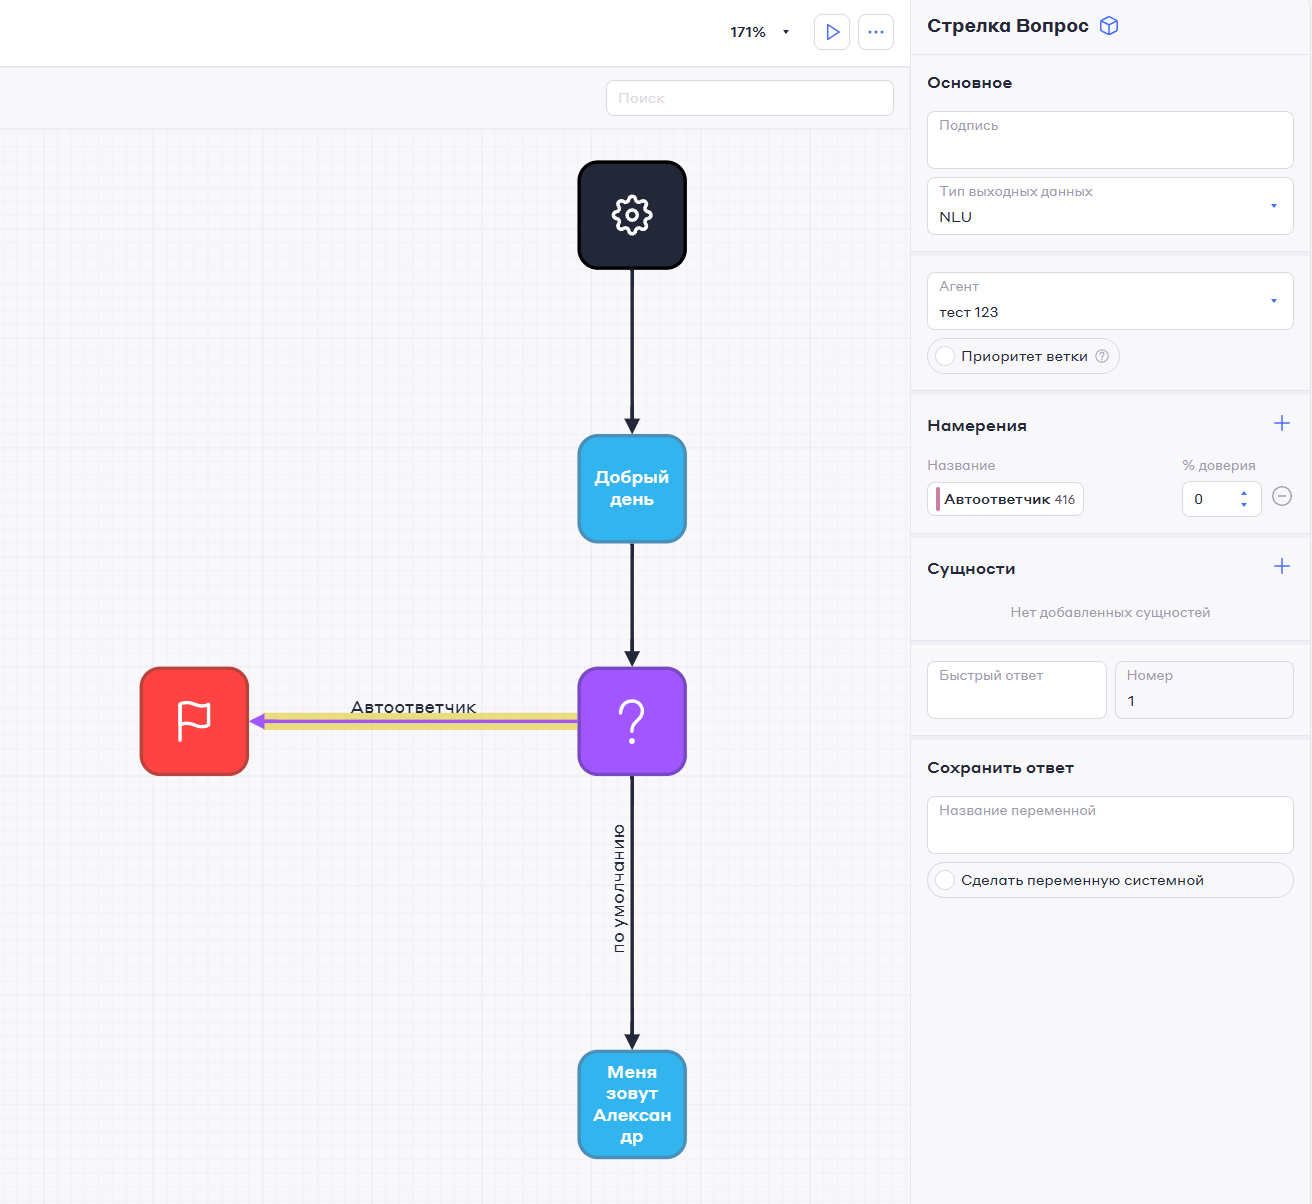Click the Название переменной field
This screenshot has width=1312, height=1204.
(1110, 825)
